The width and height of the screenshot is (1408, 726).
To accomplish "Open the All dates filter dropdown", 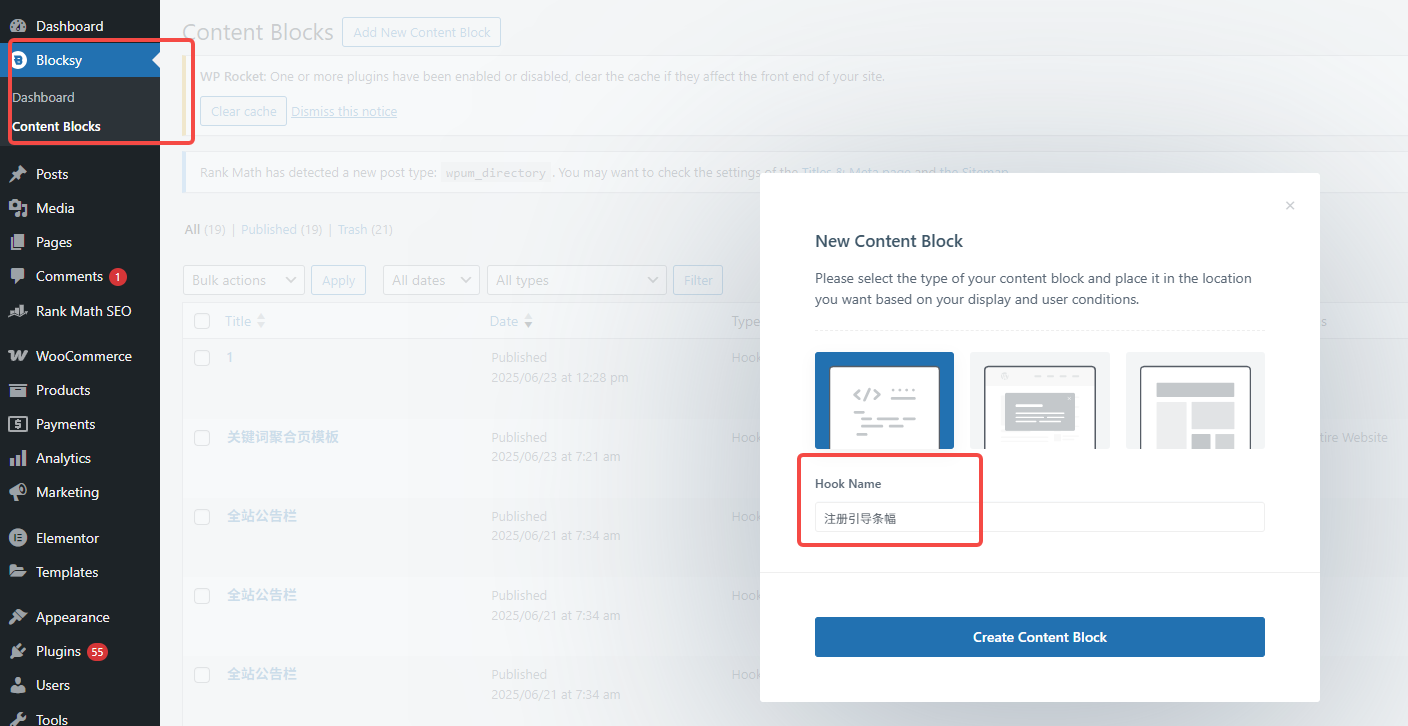I will (432, 280).
